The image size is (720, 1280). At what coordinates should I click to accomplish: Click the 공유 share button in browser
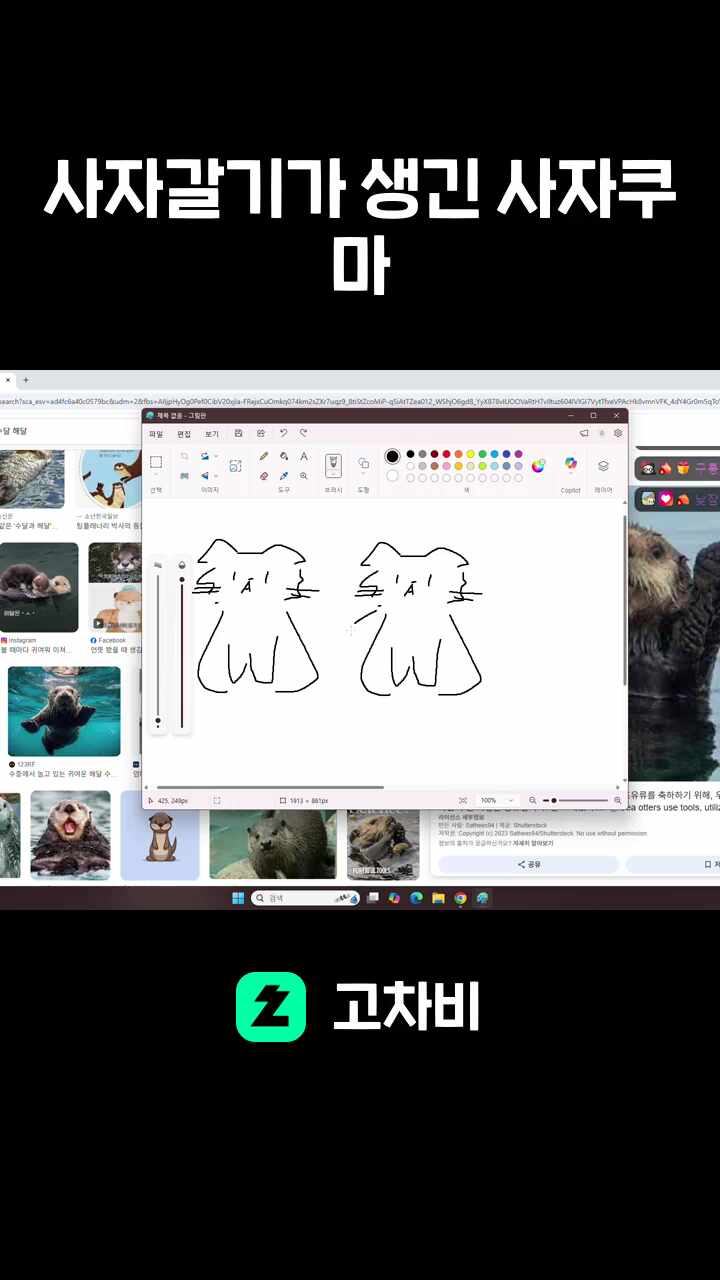(529, 864)
